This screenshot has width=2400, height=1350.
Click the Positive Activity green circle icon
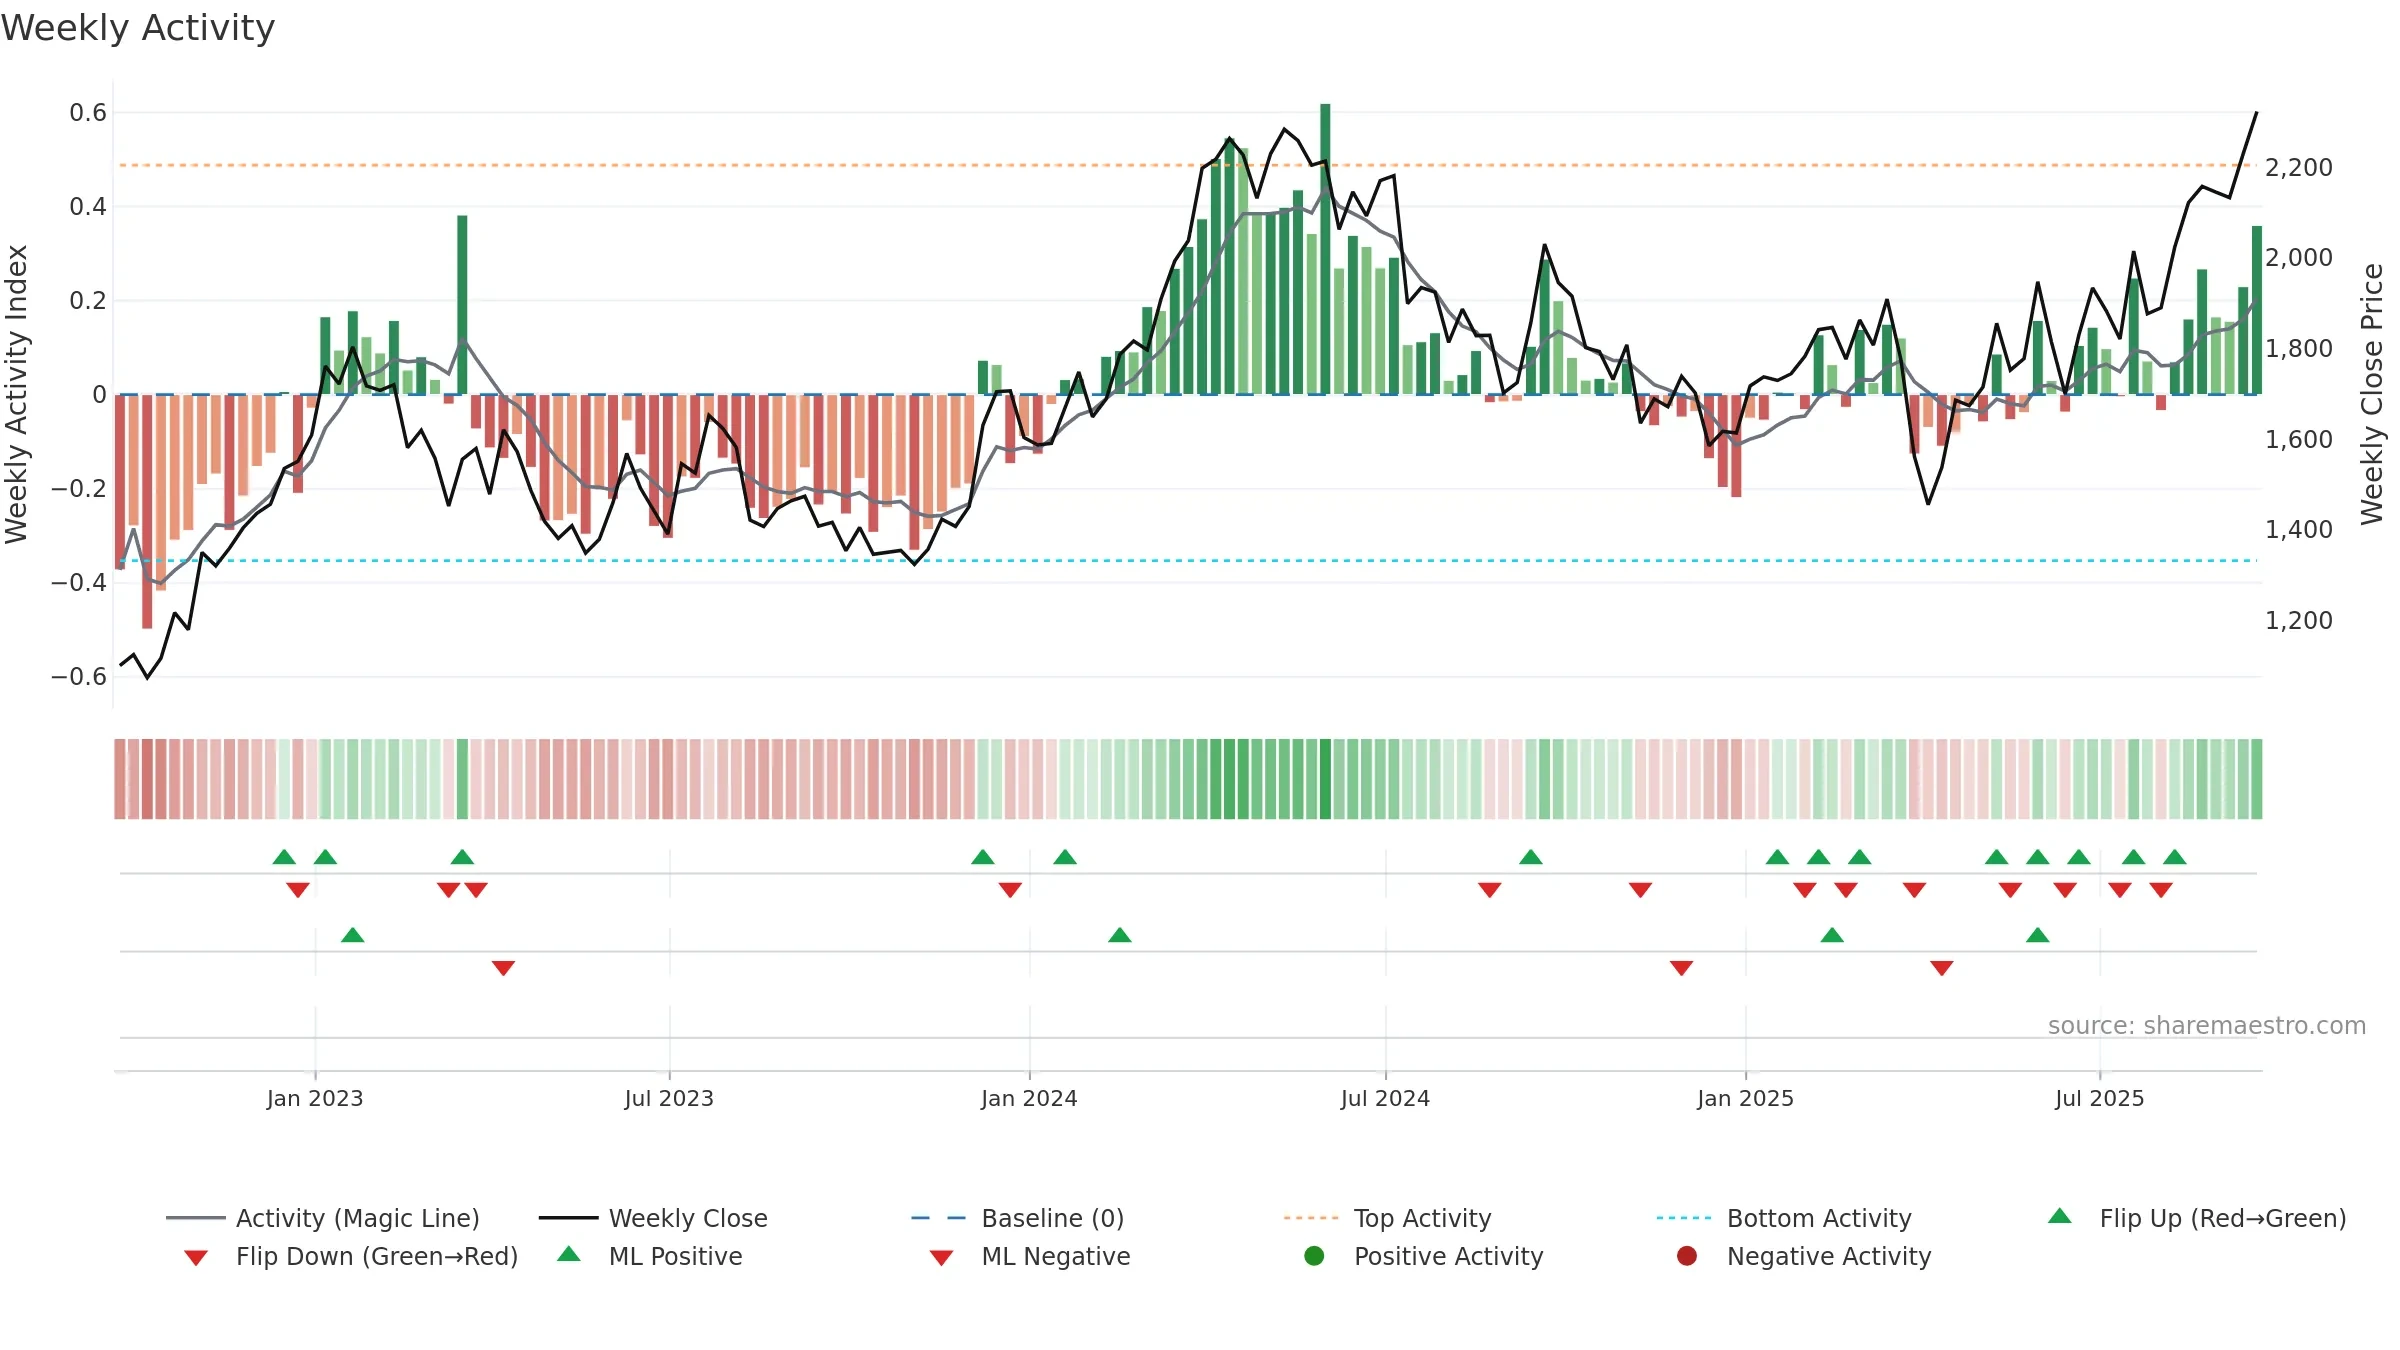[1315, 1256]
